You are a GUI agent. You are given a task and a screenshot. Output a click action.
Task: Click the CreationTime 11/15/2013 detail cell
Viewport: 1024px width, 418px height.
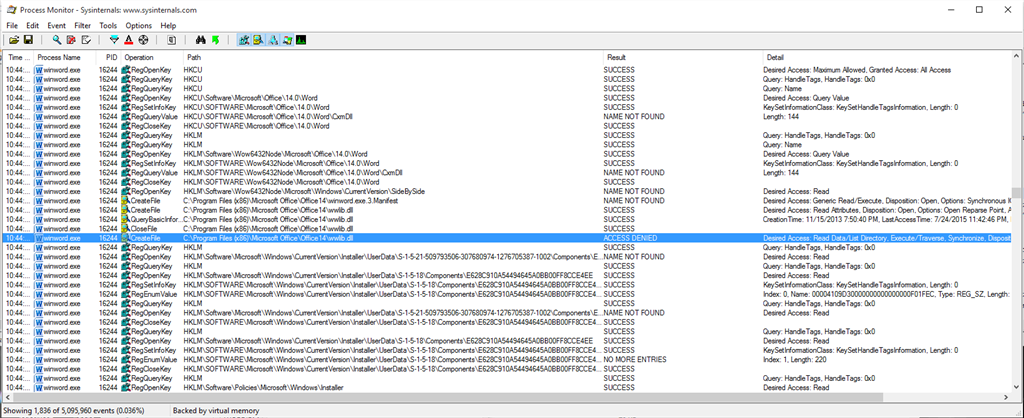[x=887, y=219]
